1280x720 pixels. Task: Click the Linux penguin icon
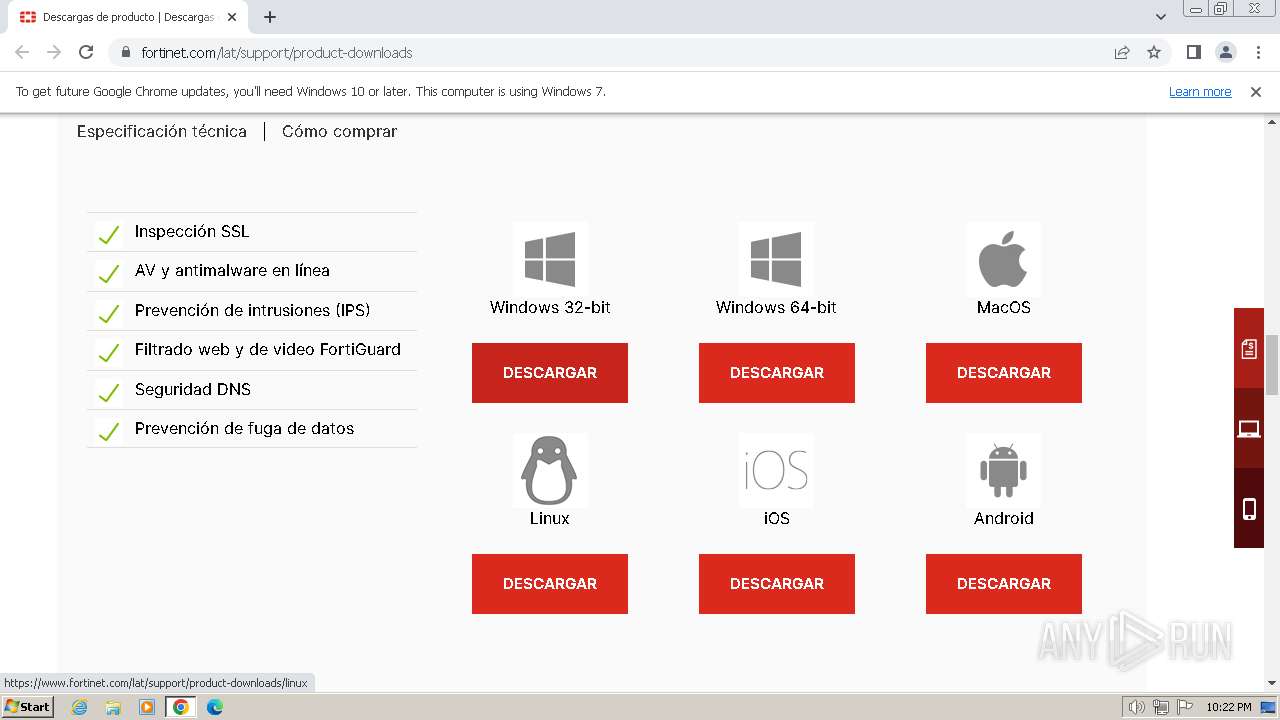(x=550, y=470)
